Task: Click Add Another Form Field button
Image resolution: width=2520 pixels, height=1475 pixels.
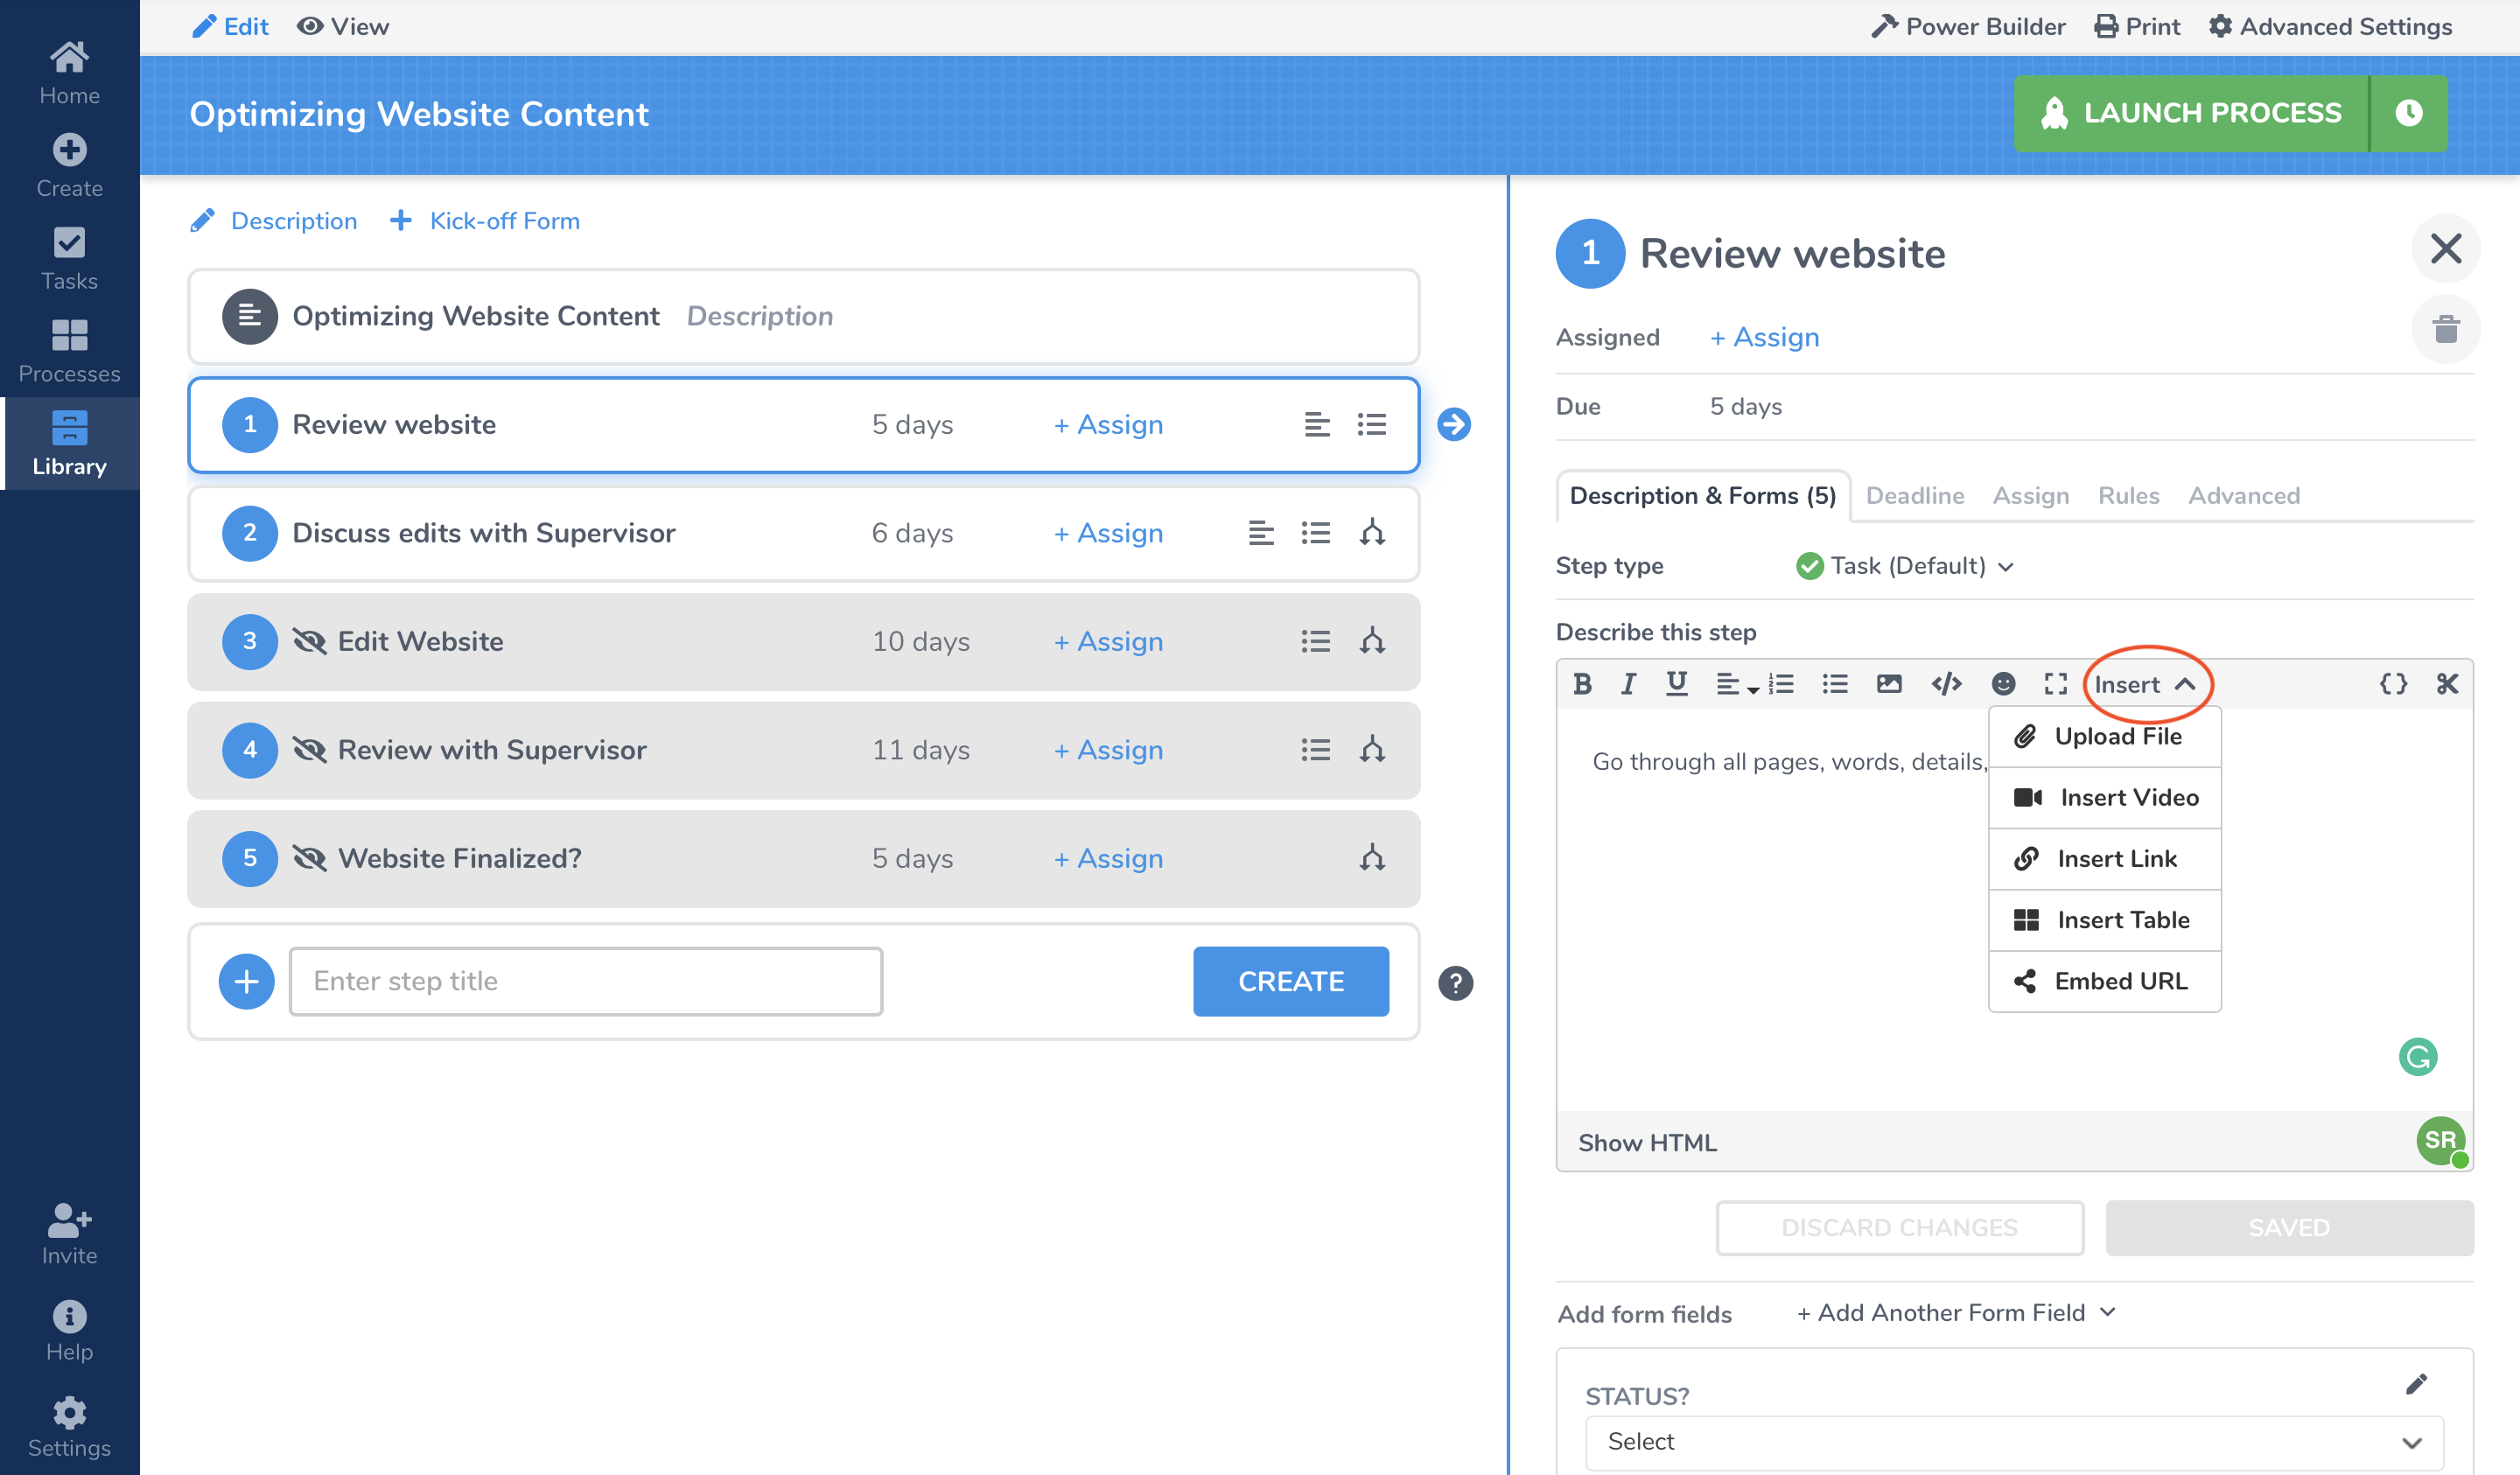Action: point(1956,1311)
